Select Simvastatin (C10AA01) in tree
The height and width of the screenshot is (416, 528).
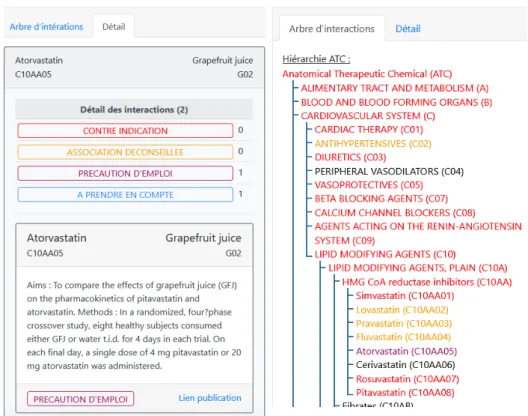(x=405, y=296)
